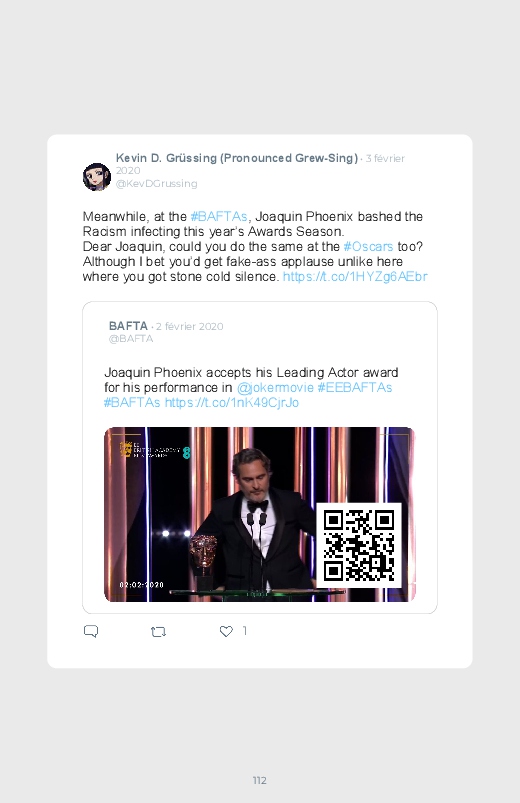The image size is (520, 803).
Task: Click the BAFTA account name in quoted tweet
Action: [128, 326]
